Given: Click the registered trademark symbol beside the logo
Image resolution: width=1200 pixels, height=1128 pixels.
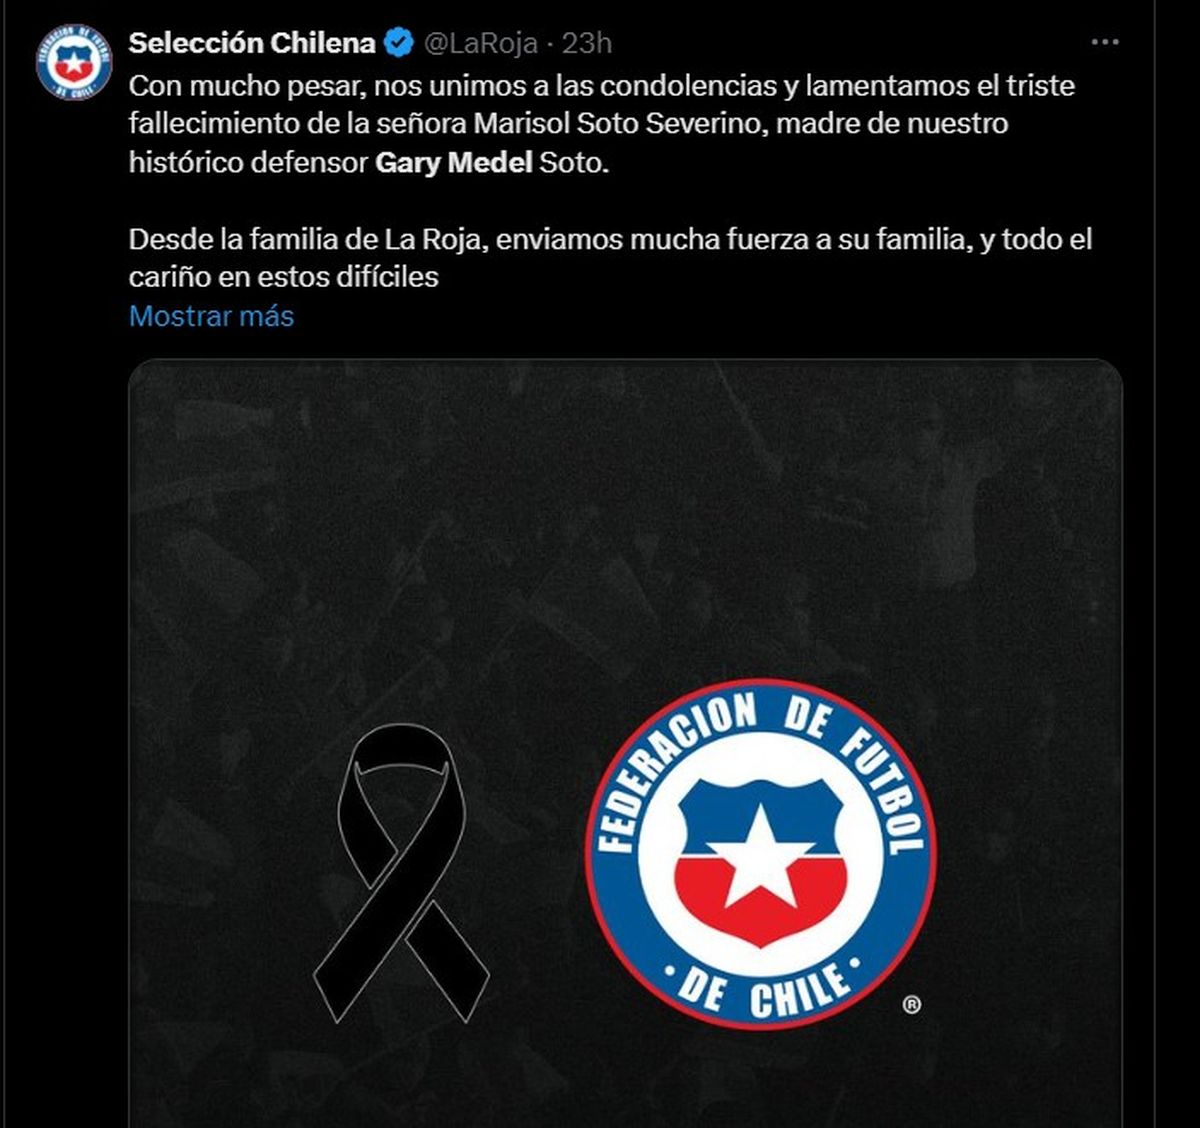Looking at the screenshot, I should click(911, 1005).
